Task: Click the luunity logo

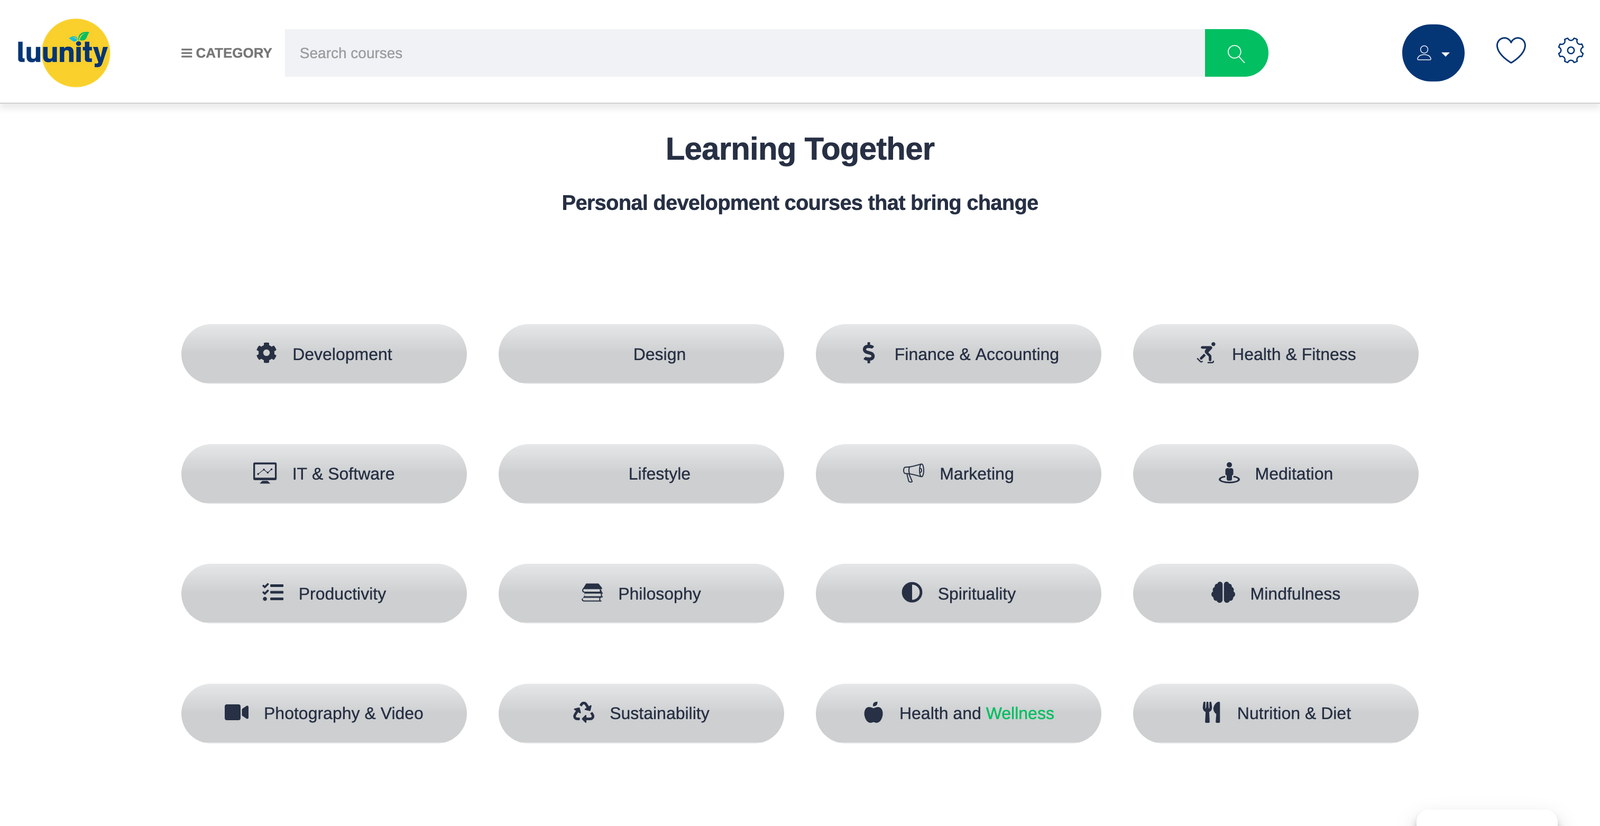Action: pyautogui.click(x=63, y=52)
